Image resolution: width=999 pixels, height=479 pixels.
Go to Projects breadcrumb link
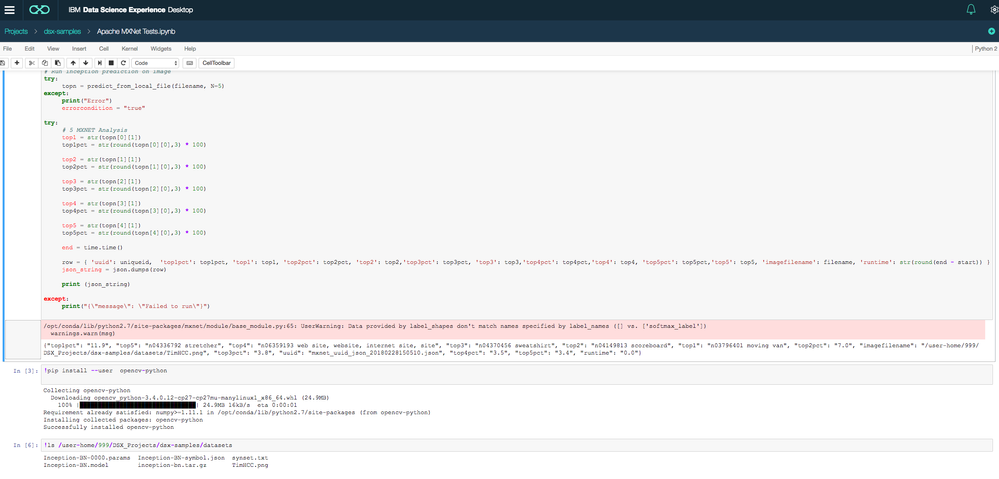(17, 31)
